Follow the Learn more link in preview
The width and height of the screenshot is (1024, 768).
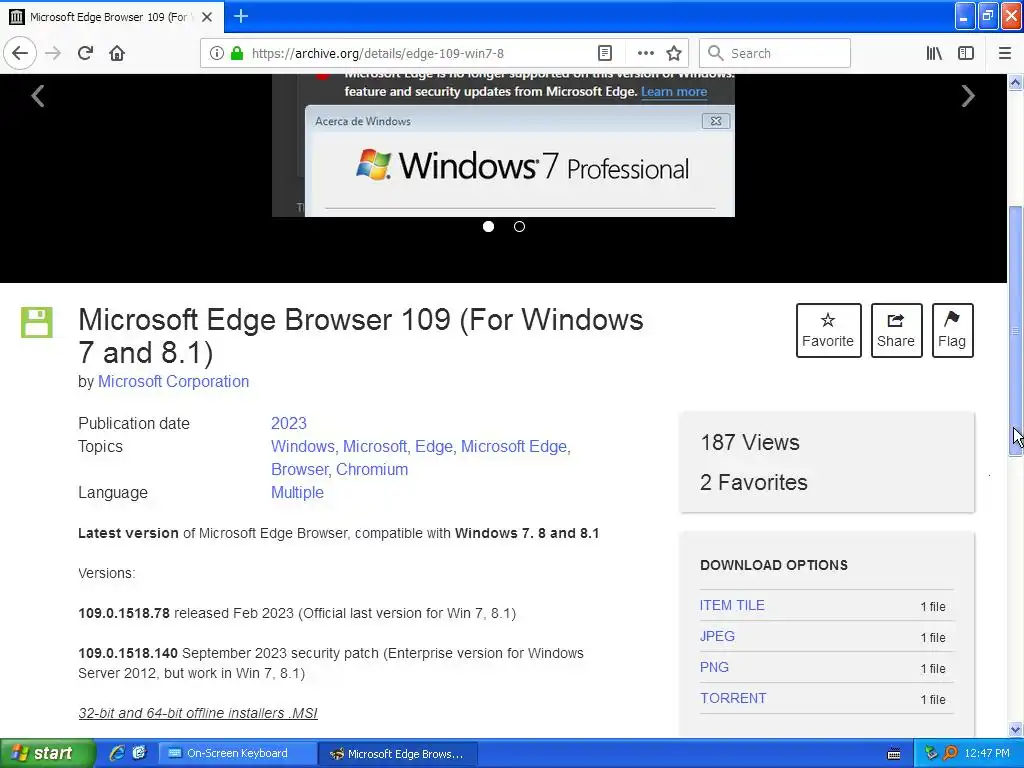674,91
